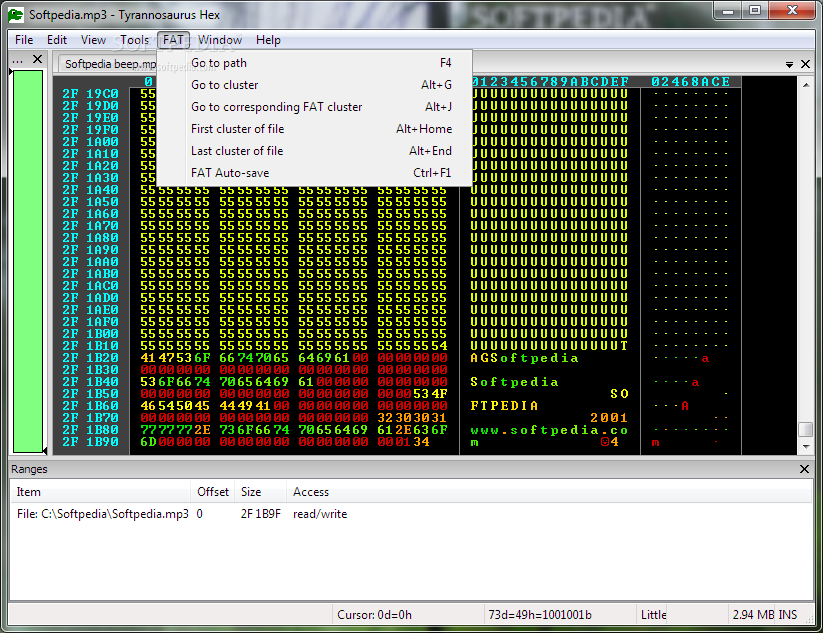The width and height of the screenshot is (823, 633).
Task: Toggle INS insert mode indicator
Action: 787,615
